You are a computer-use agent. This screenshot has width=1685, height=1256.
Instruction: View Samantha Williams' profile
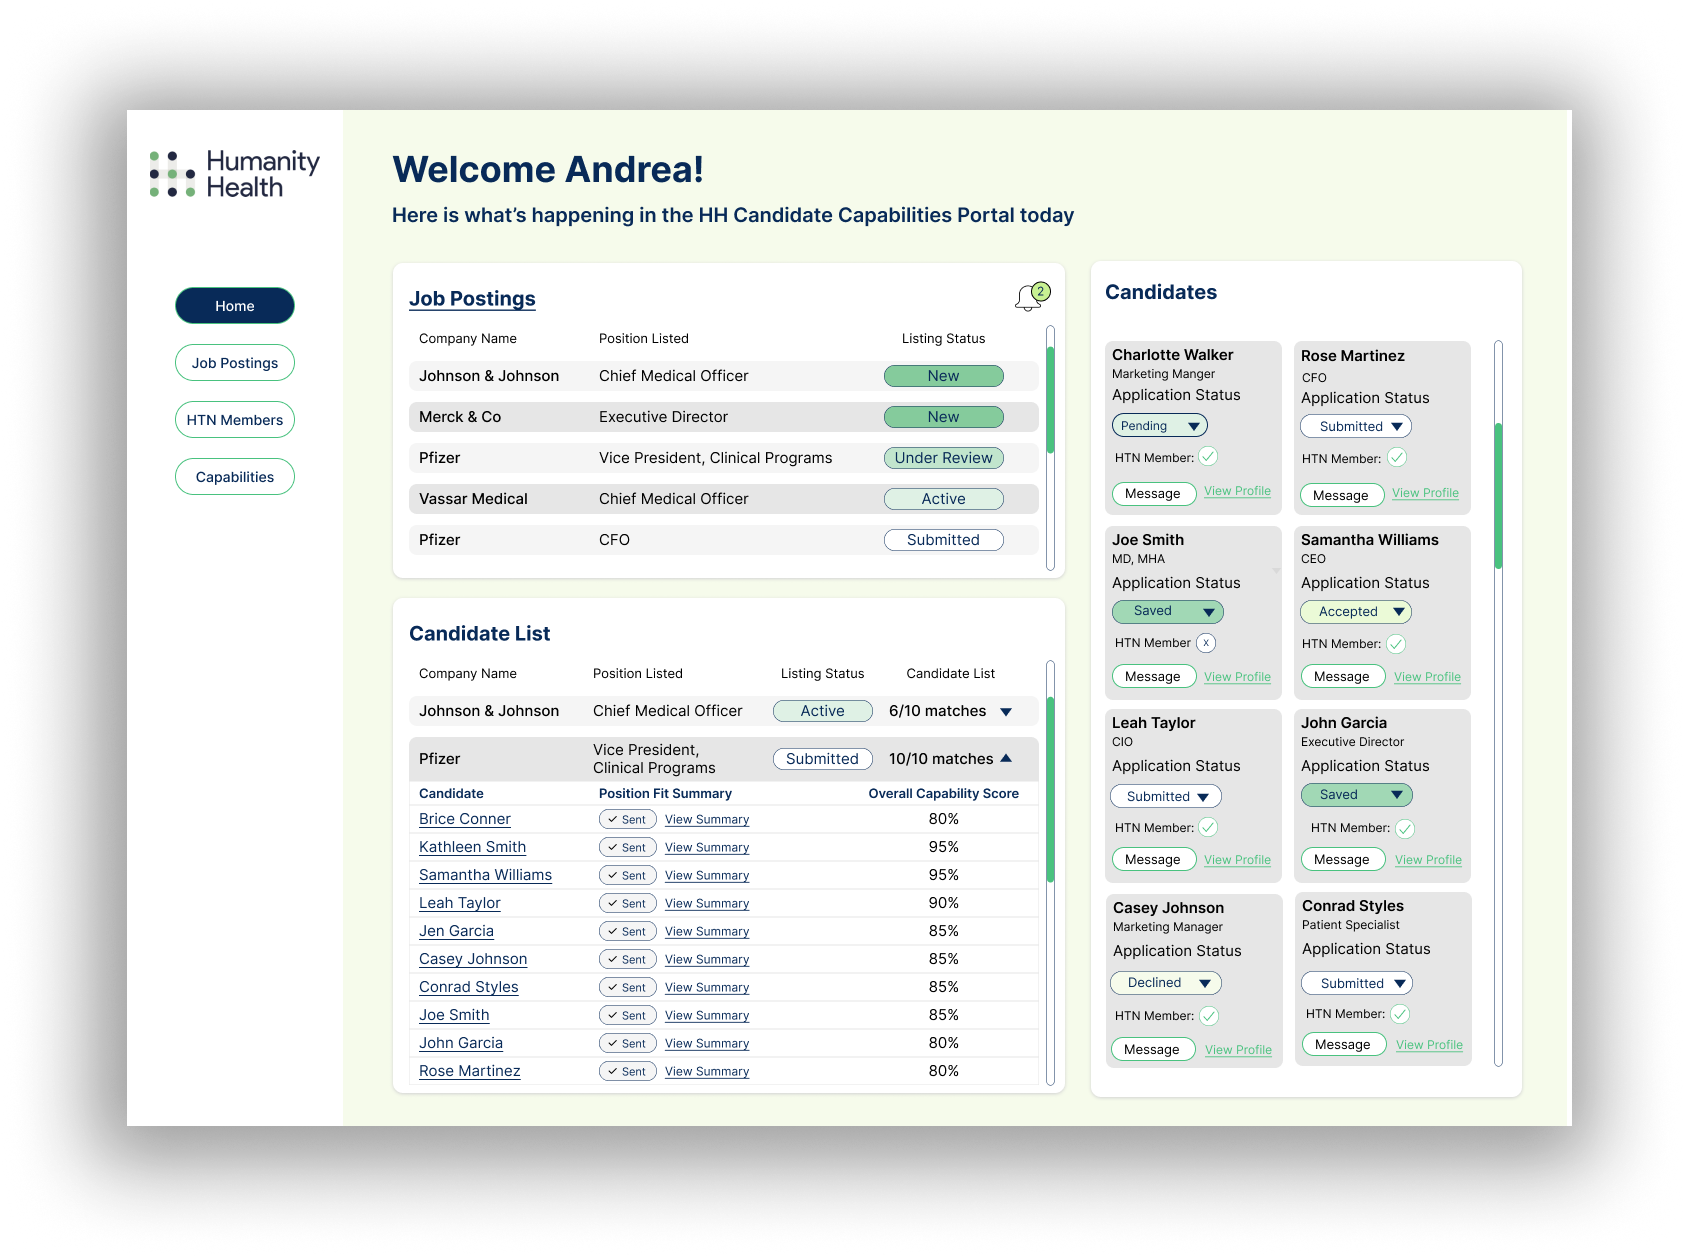1427,677
